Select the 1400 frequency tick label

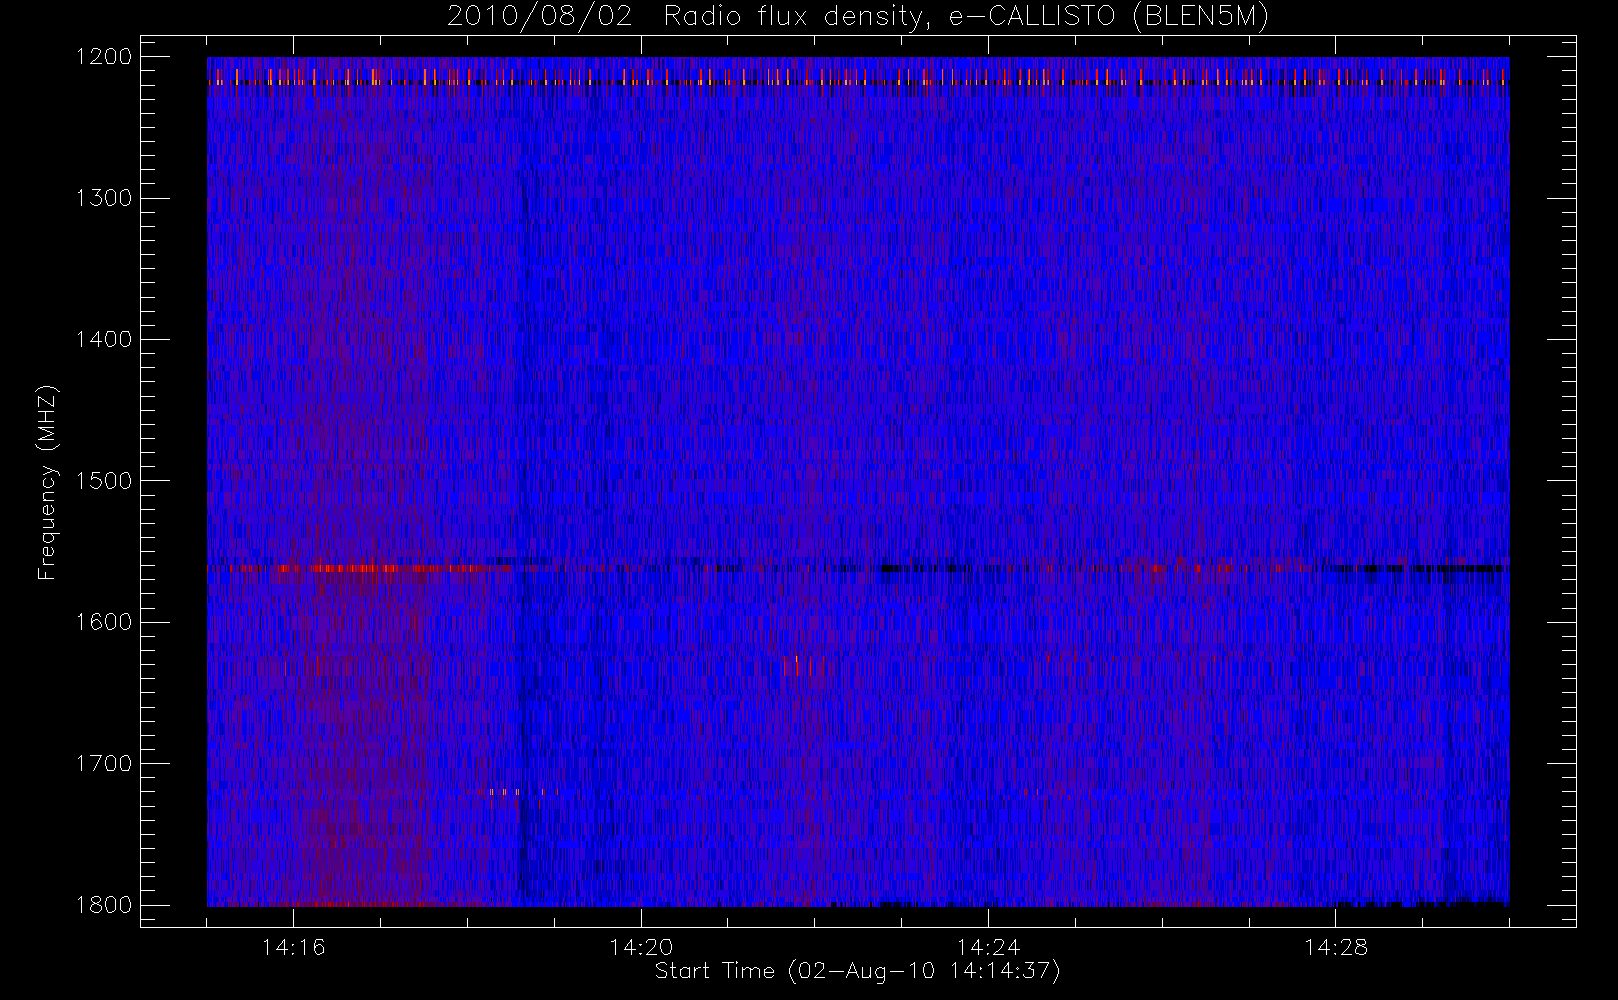104,339
